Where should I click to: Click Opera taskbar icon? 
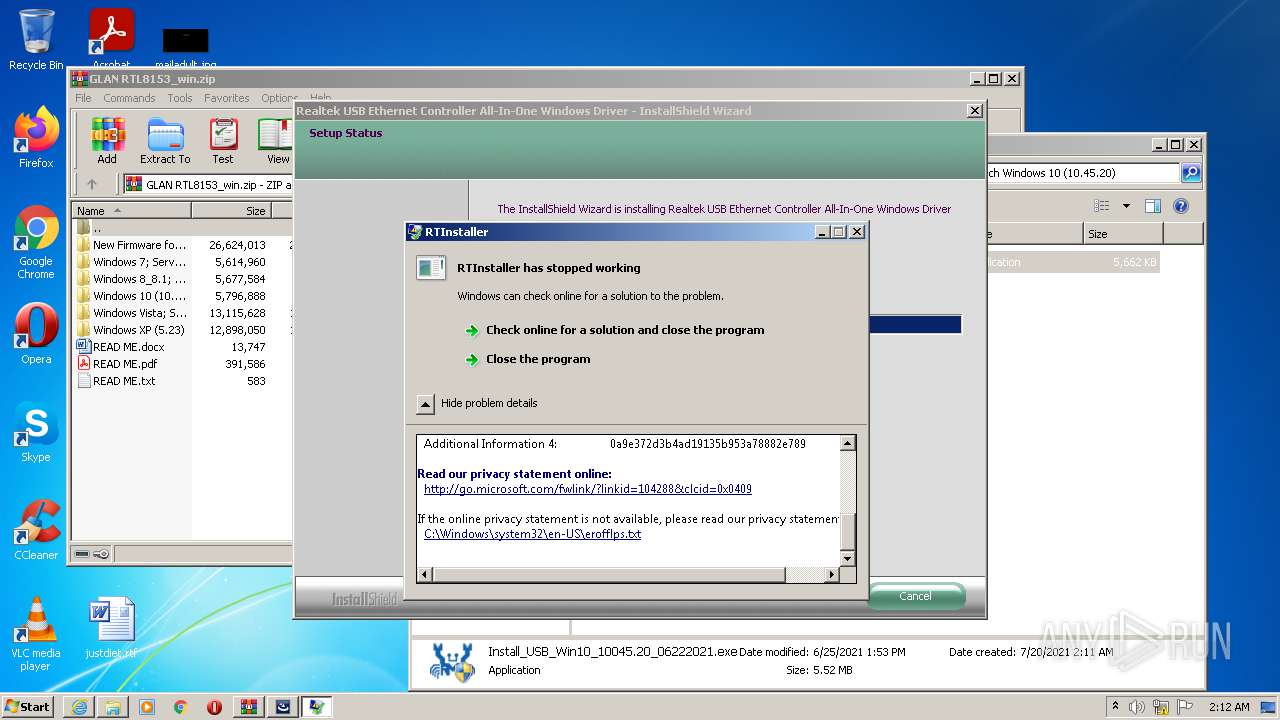point(214,707)
